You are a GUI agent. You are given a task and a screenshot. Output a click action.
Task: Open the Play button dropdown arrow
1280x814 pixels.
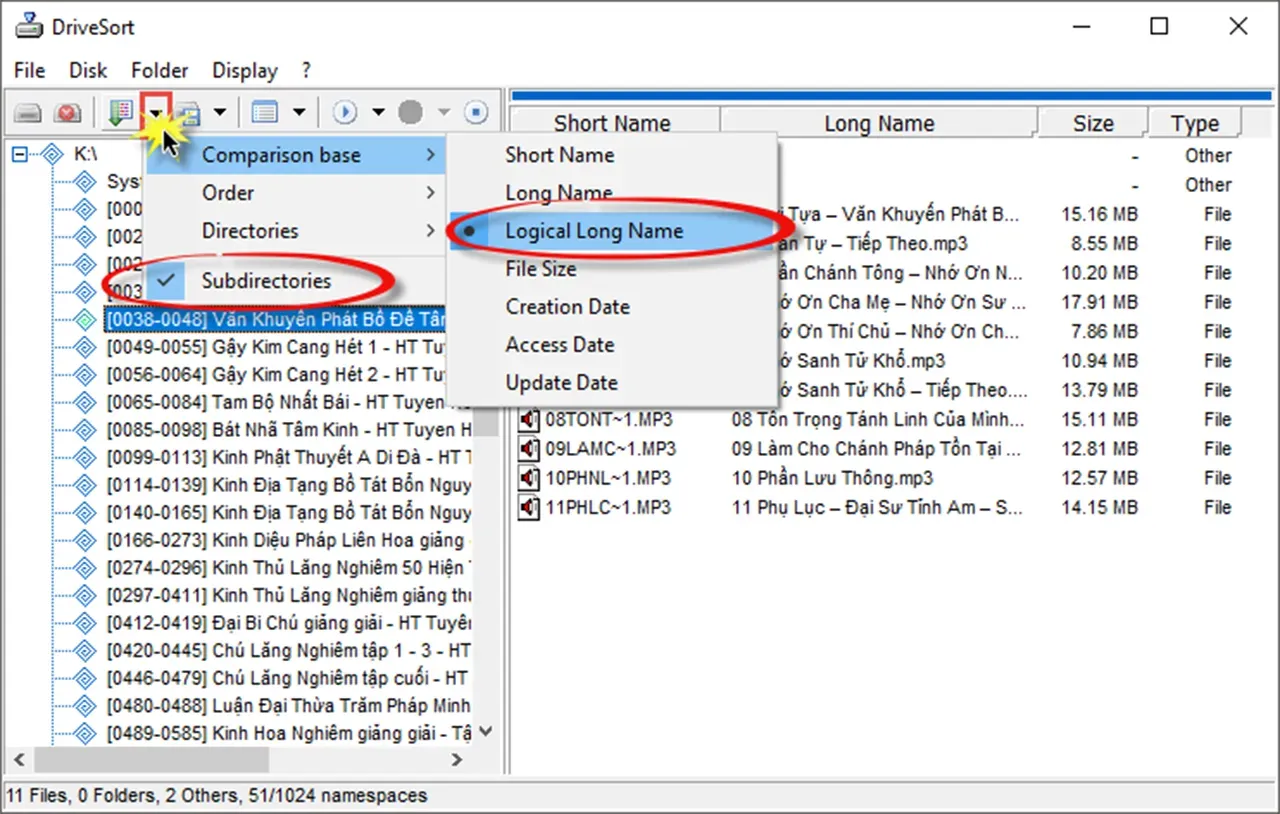tap(378, 112)
